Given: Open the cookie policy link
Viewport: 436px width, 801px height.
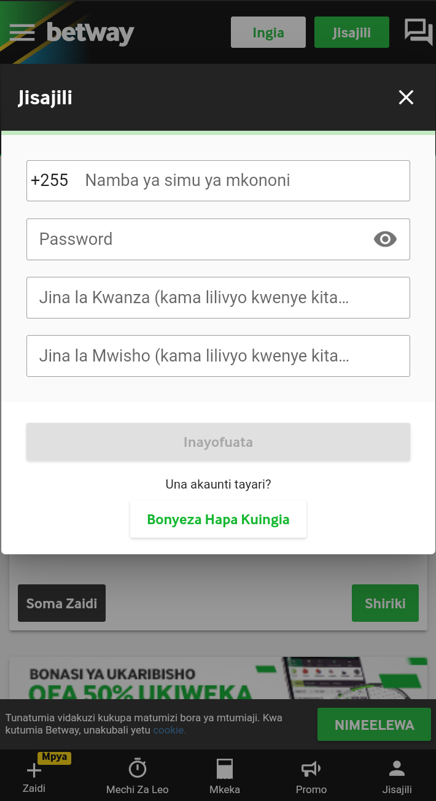Looking at the screenshot, I should pos(169,731).
